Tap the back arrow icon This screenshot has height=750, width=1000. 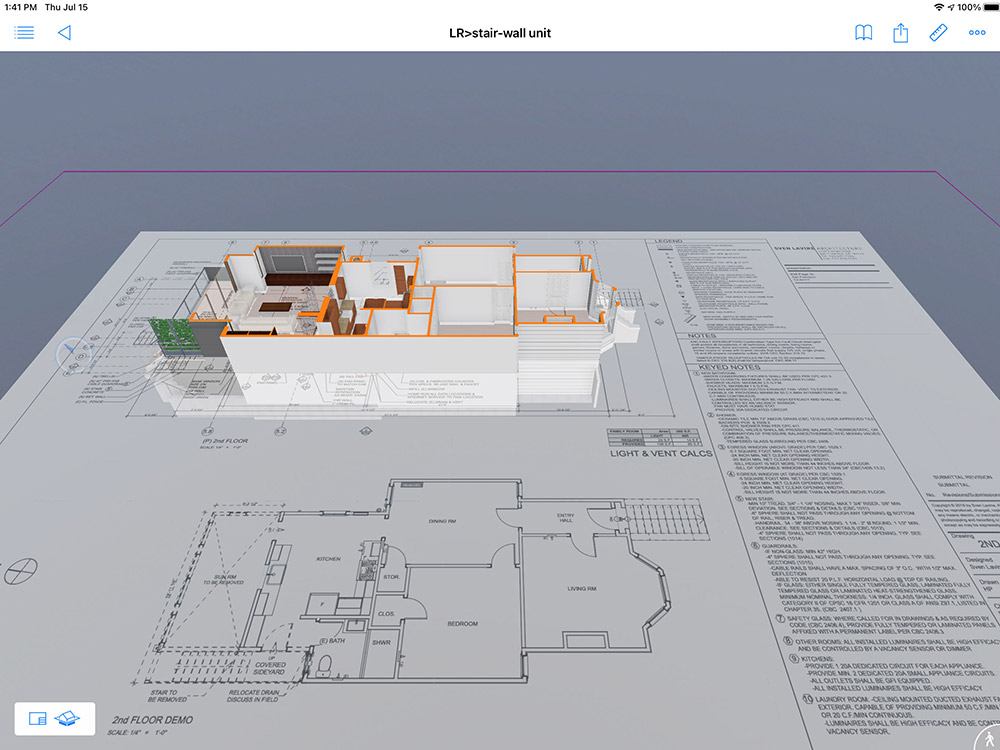(64, 33)
